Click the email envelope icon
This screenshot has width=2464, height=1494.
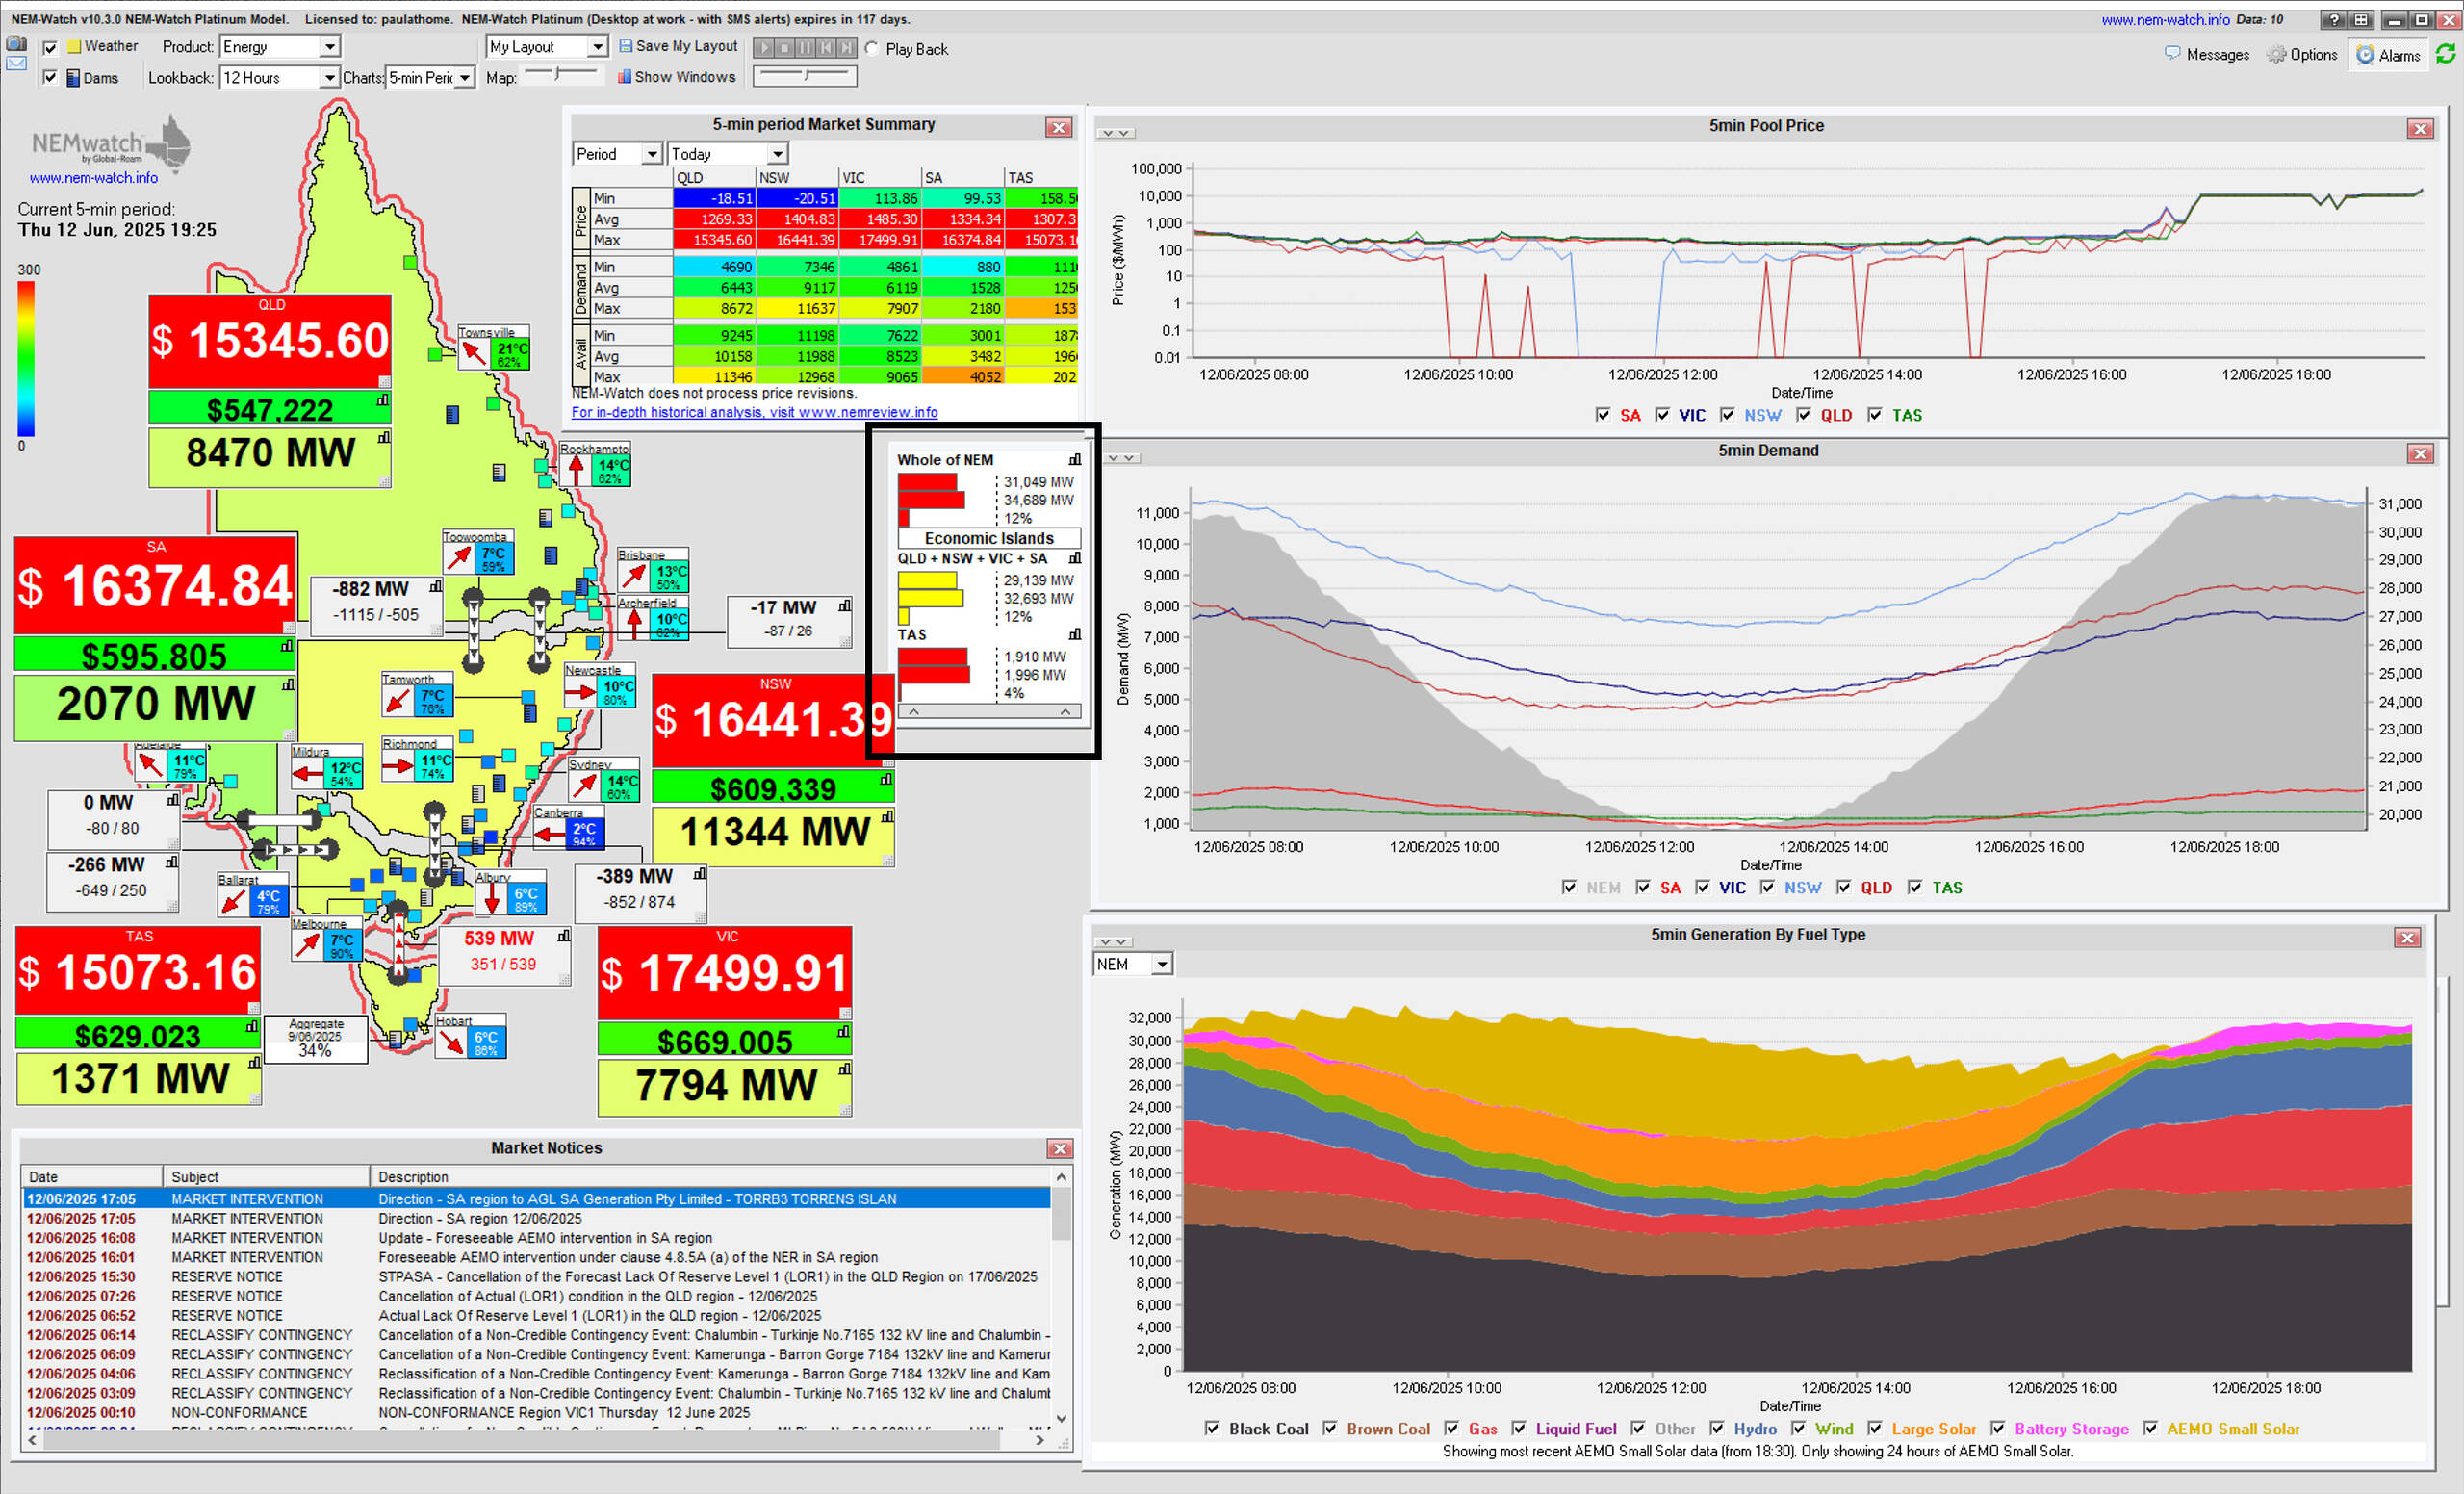coord(16,64)
